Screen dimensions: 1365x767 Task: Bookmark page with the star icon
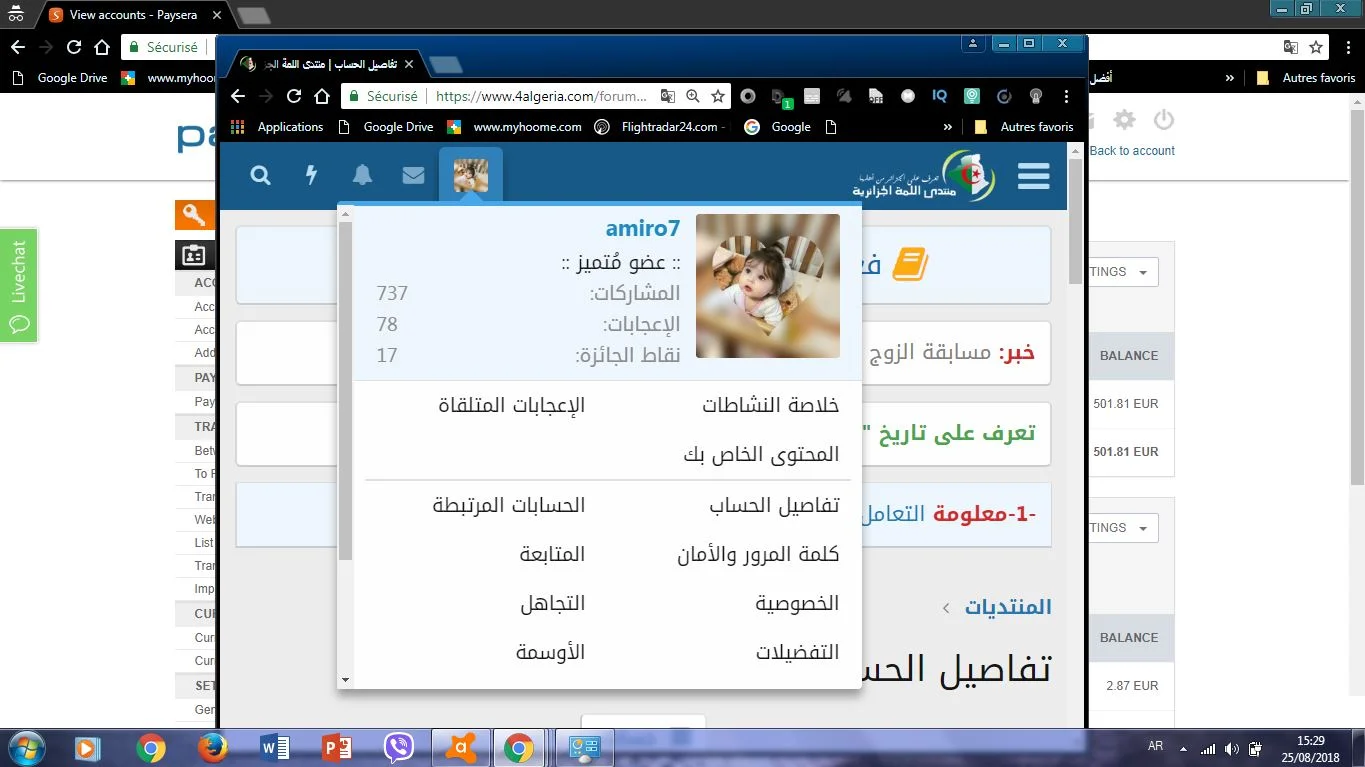click(x=718, y=96)
